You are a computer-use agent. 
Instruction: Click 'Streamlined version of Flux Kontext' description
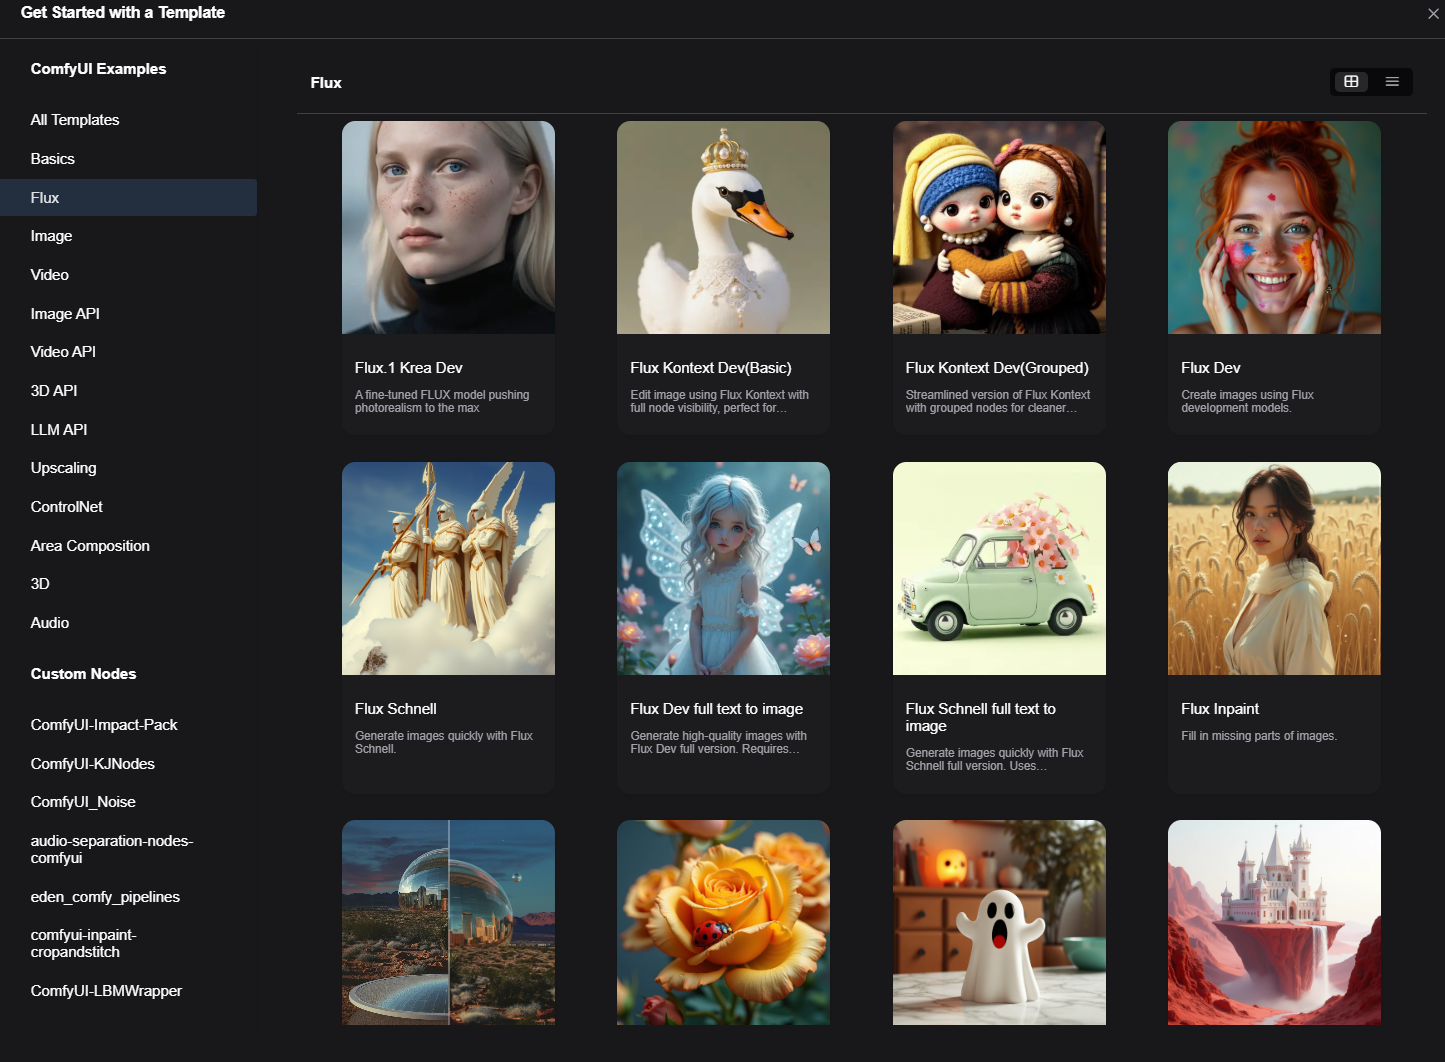pos(998,401)
